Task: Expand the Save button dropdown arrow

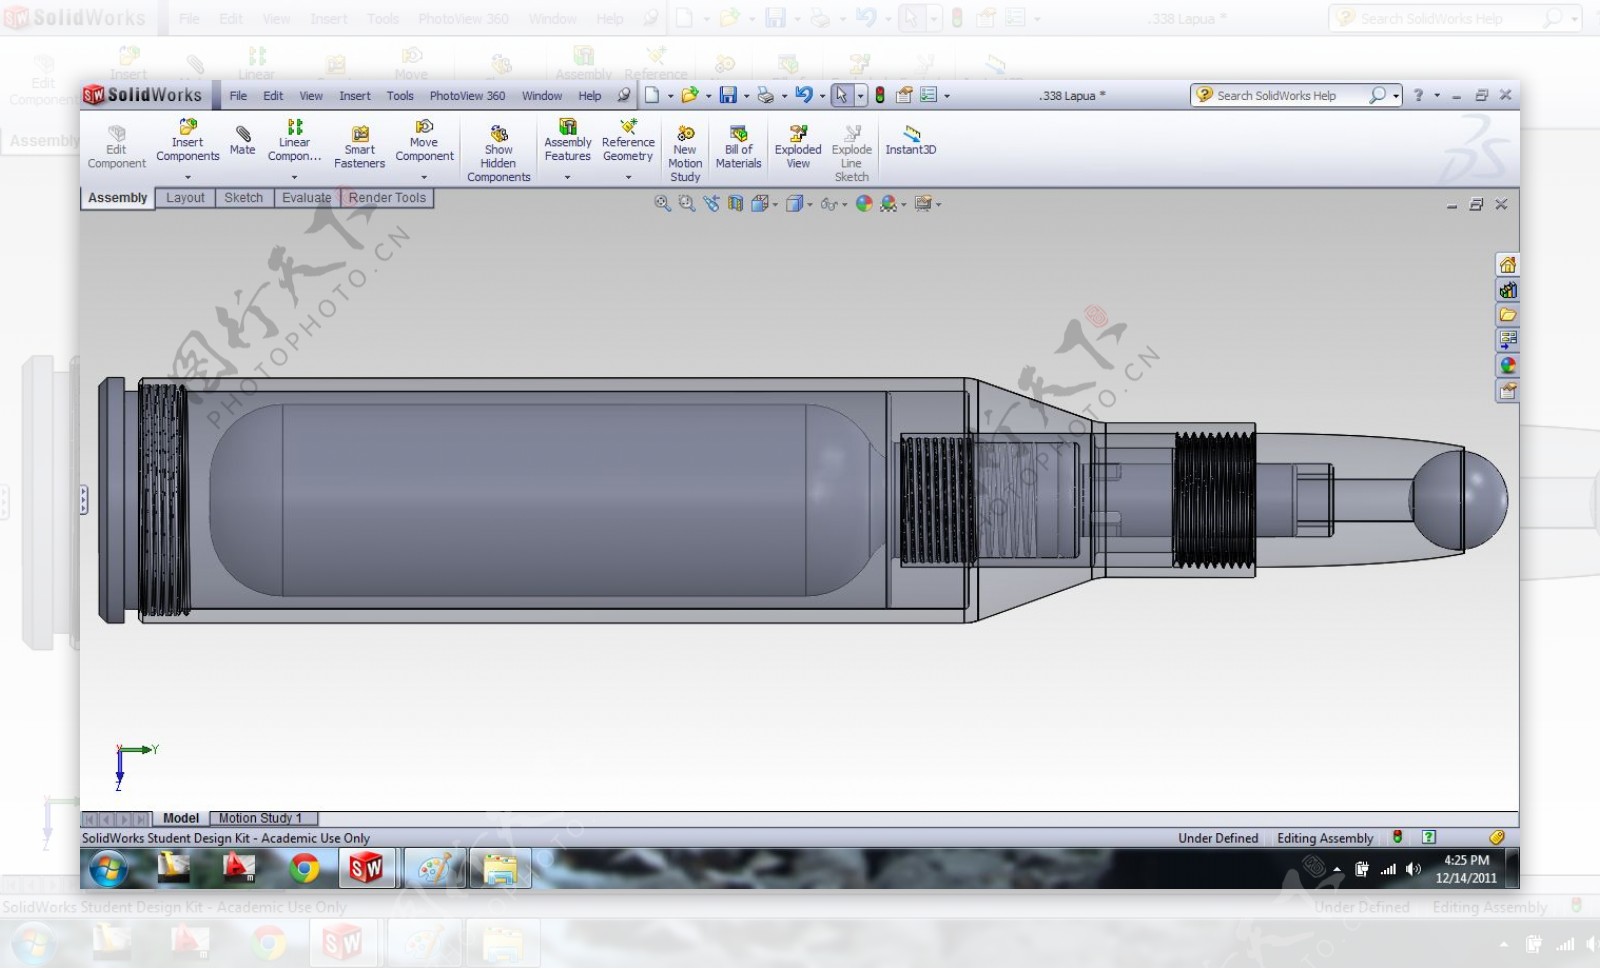Action: pyautogui.click(x=746, y=96)
